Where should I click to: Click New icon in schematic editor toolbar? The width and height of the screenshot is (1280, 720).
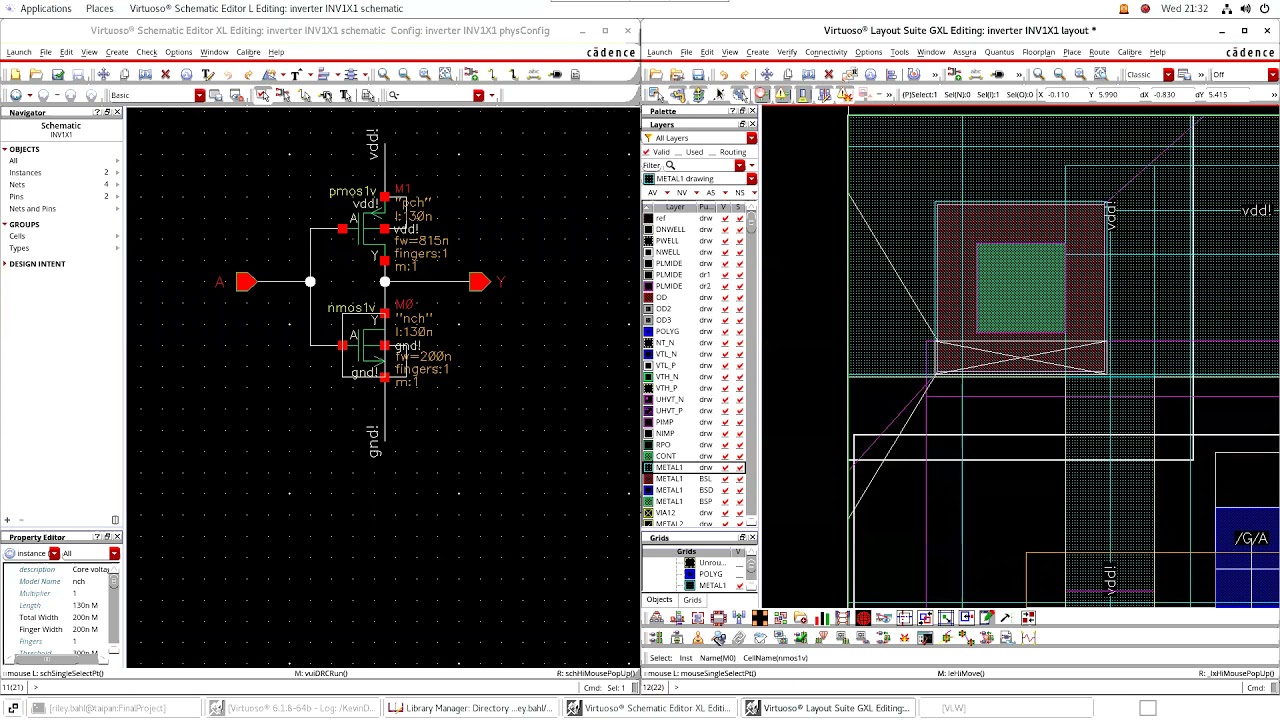(16, 74)
